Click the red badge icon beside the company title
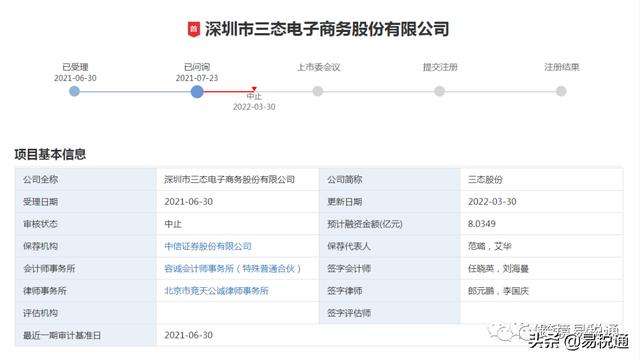The height and width of the screenshot is (360, 640). tap(194, 29)
